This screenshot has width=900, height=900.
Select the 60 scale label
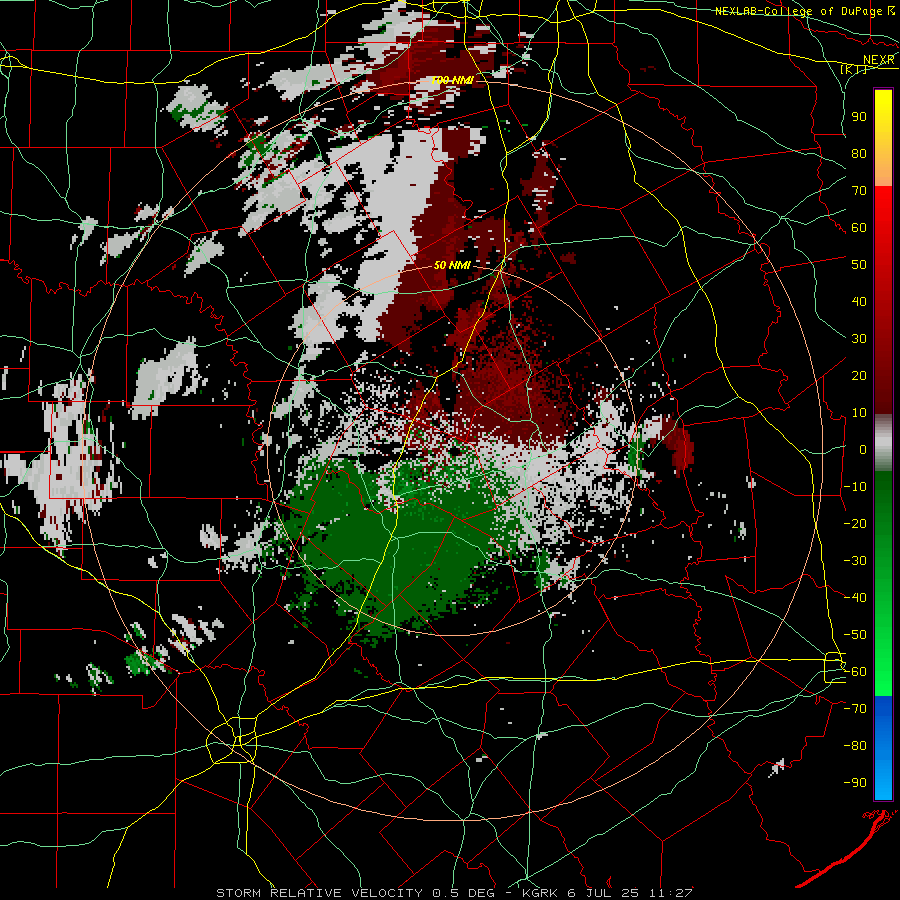859,227
